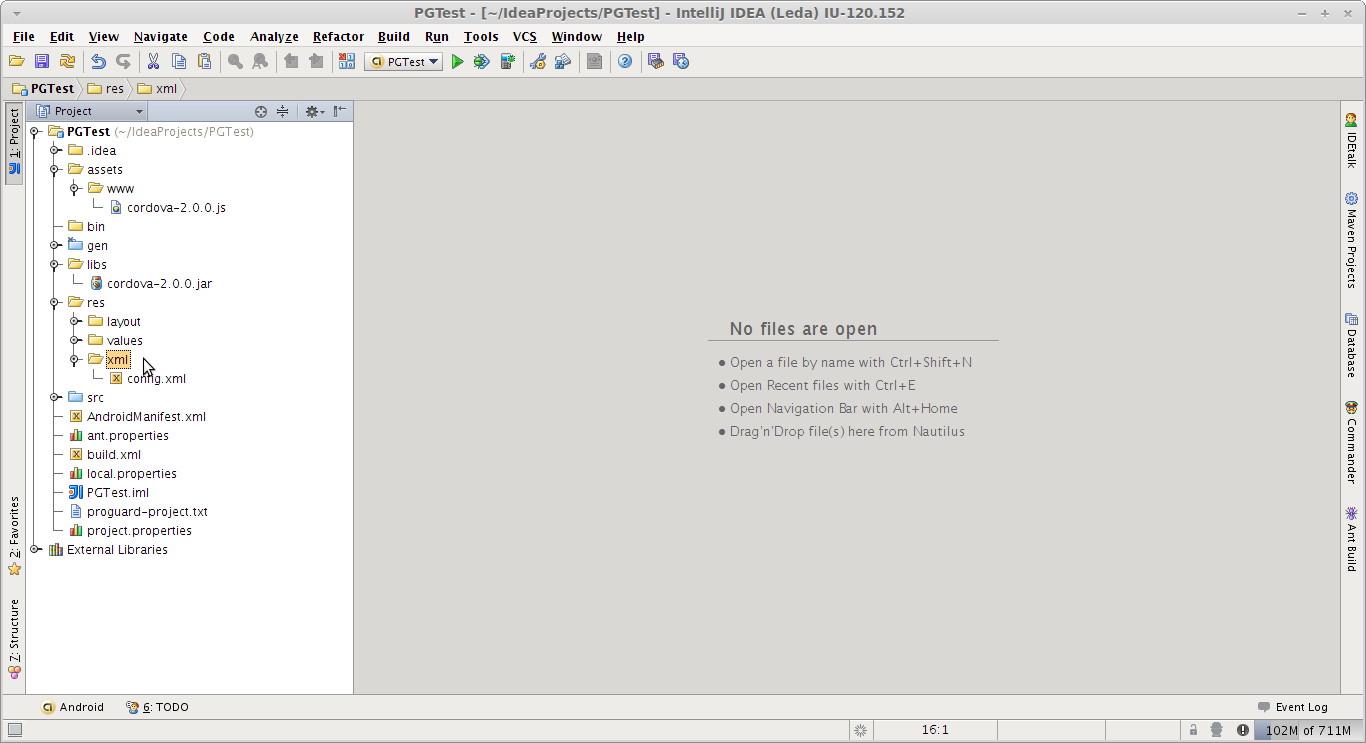Toggle the Maven Projects side panel
Screen dimensions: 1366x743
click(1351, 240)
